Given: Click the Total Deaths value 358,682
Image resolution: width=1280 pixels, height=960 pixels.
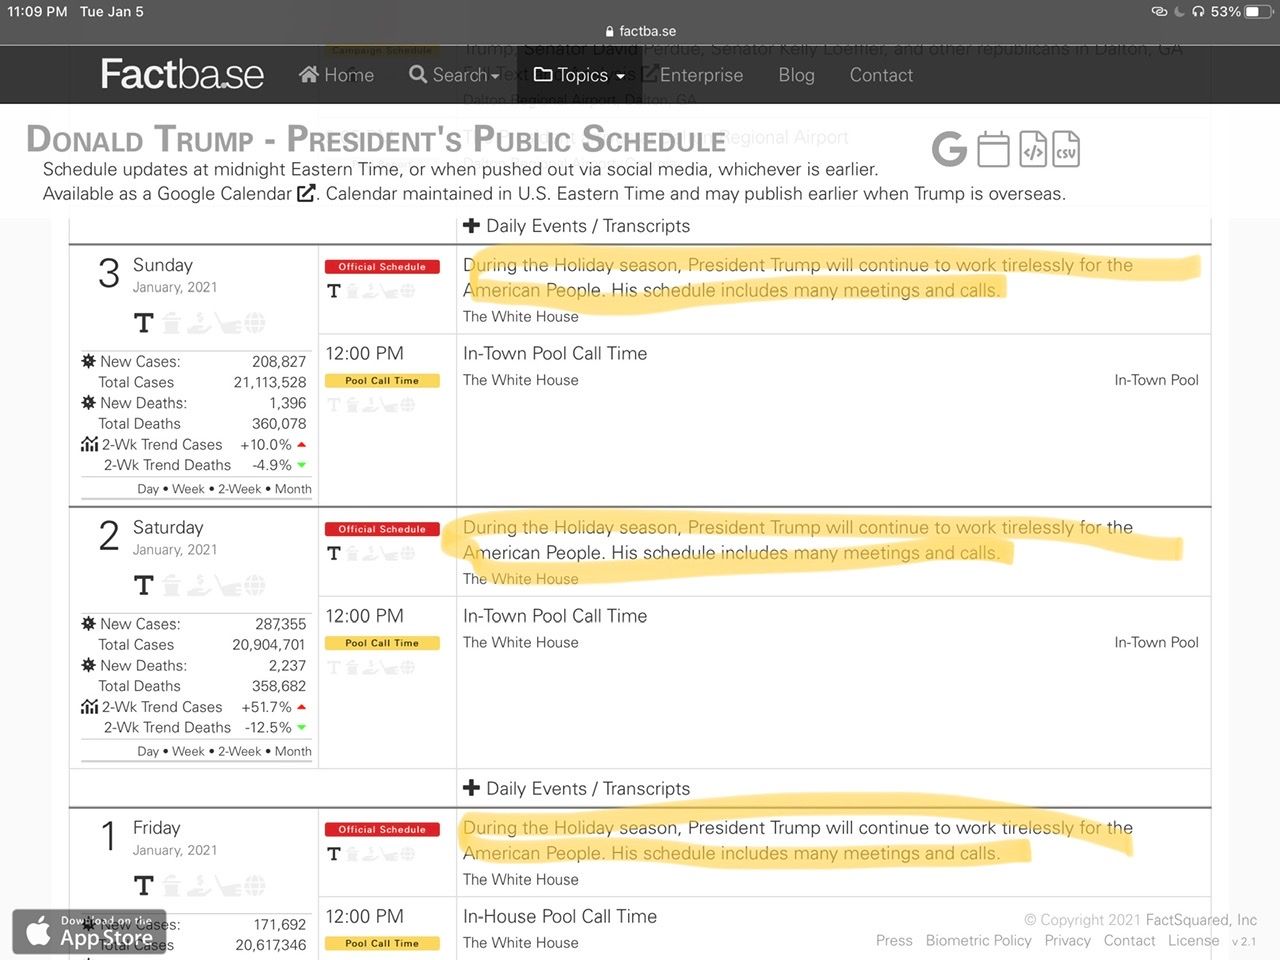Looking at the screenshot, I should (x=279, y=686).
